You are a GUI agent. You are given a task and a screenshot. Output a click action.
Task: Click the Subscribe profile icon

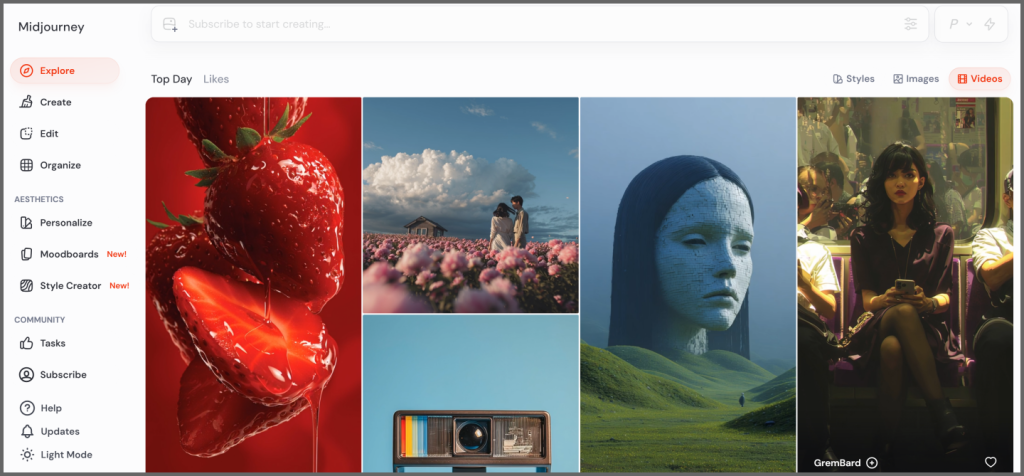click(x=26, y=375)
